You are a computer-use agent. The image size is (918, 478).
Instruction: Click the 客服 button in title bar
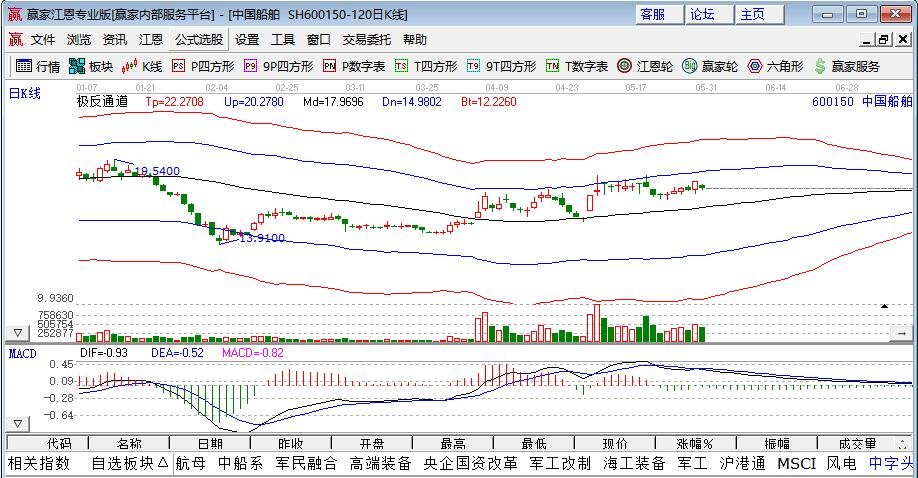click(x=652, y=14)
